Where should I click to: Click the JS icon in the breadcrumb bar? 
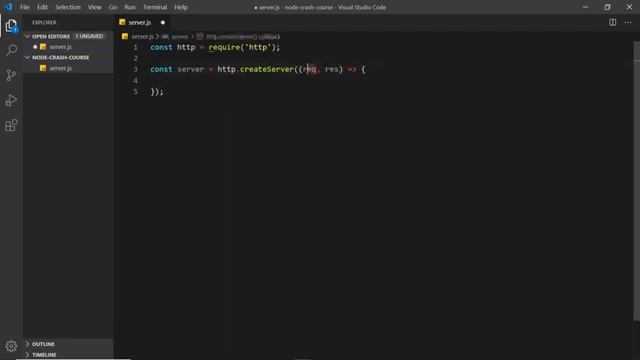click(125, 36)
